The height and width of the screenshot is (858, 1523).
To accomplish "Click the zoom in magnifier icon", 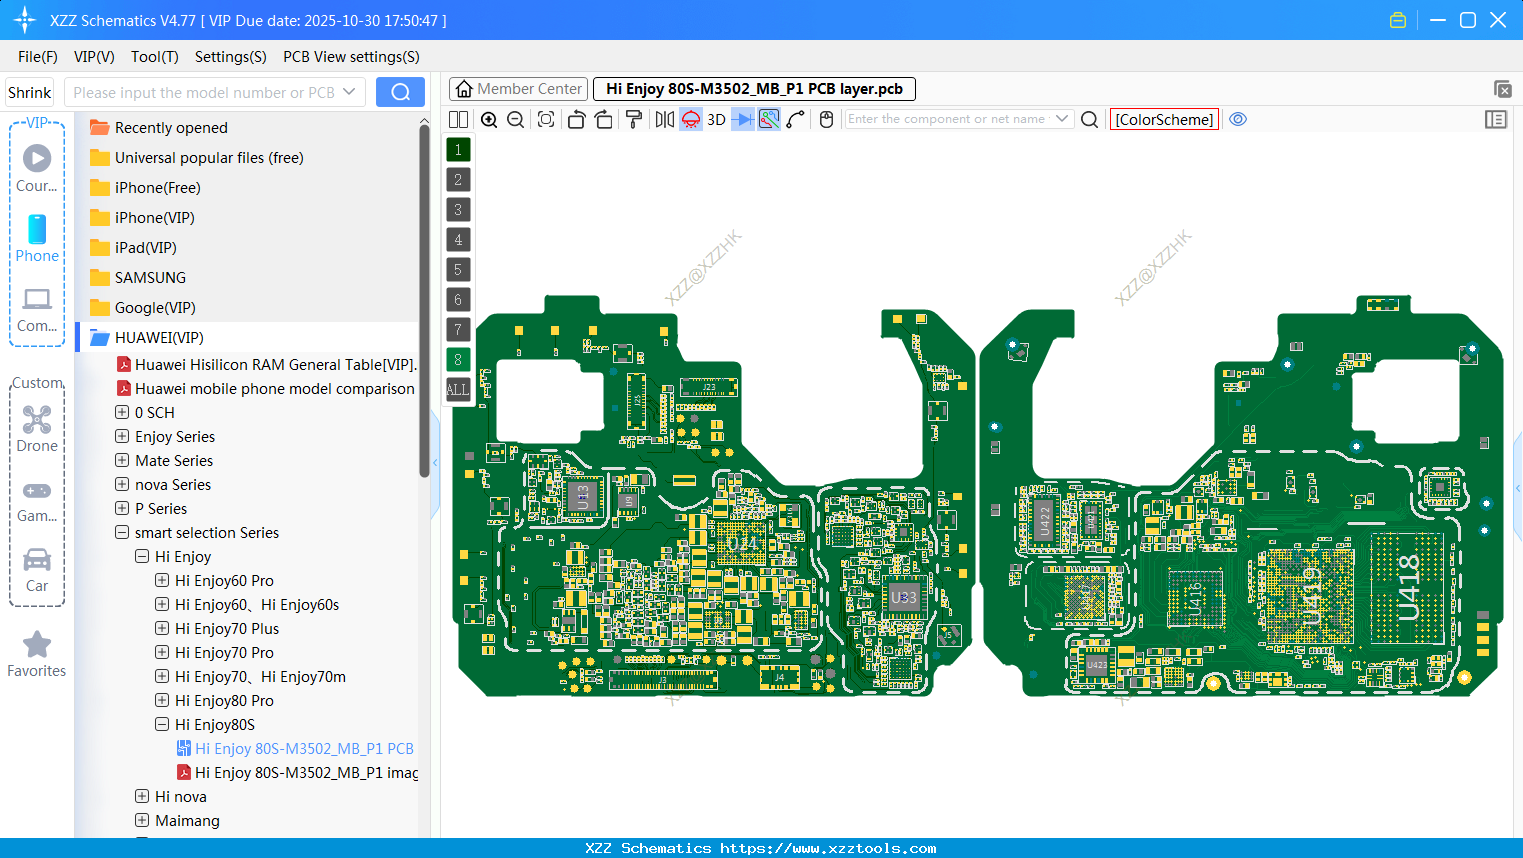I will point(489,120).
